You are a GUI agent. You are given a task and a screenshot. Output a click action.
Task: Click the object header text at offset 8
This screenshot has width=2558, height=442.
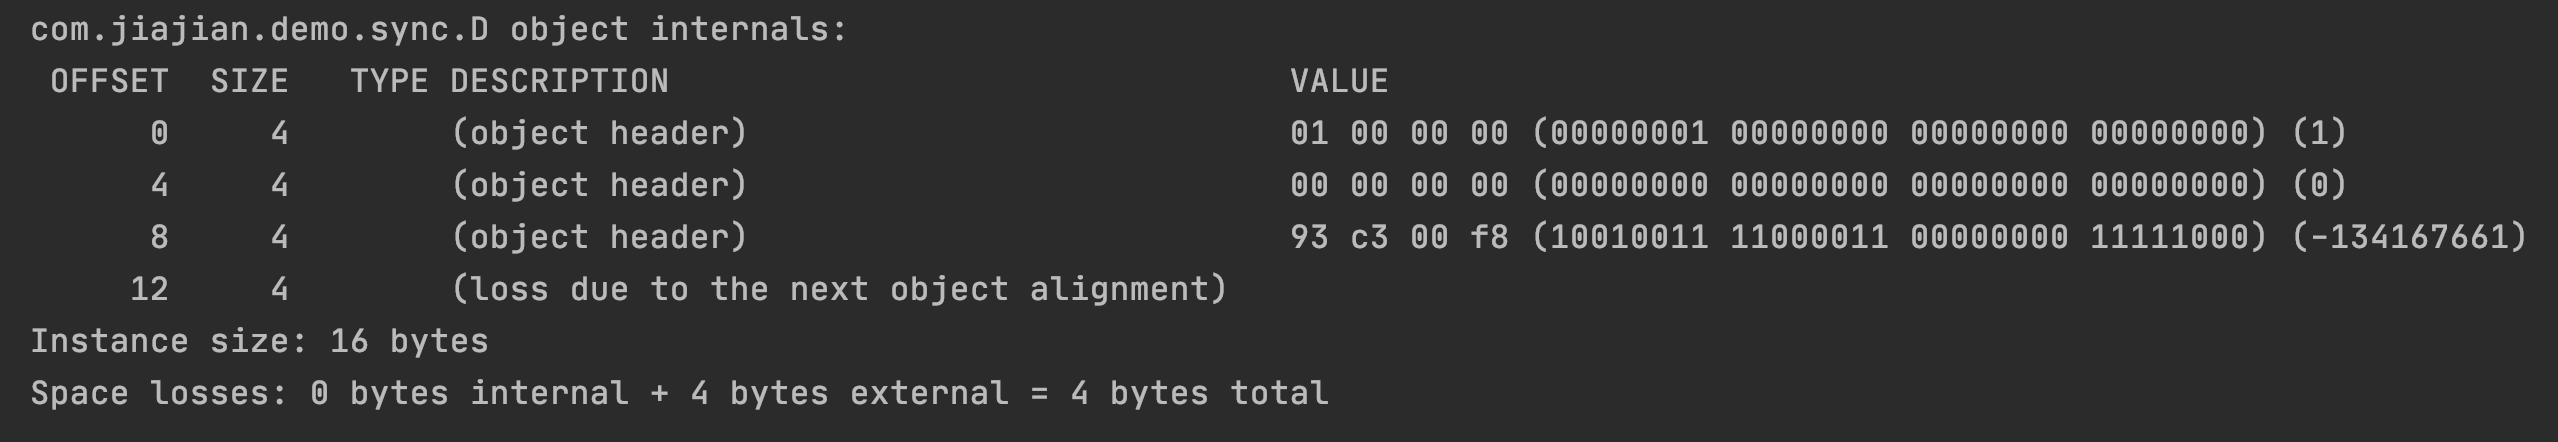[x=599, y=238]
